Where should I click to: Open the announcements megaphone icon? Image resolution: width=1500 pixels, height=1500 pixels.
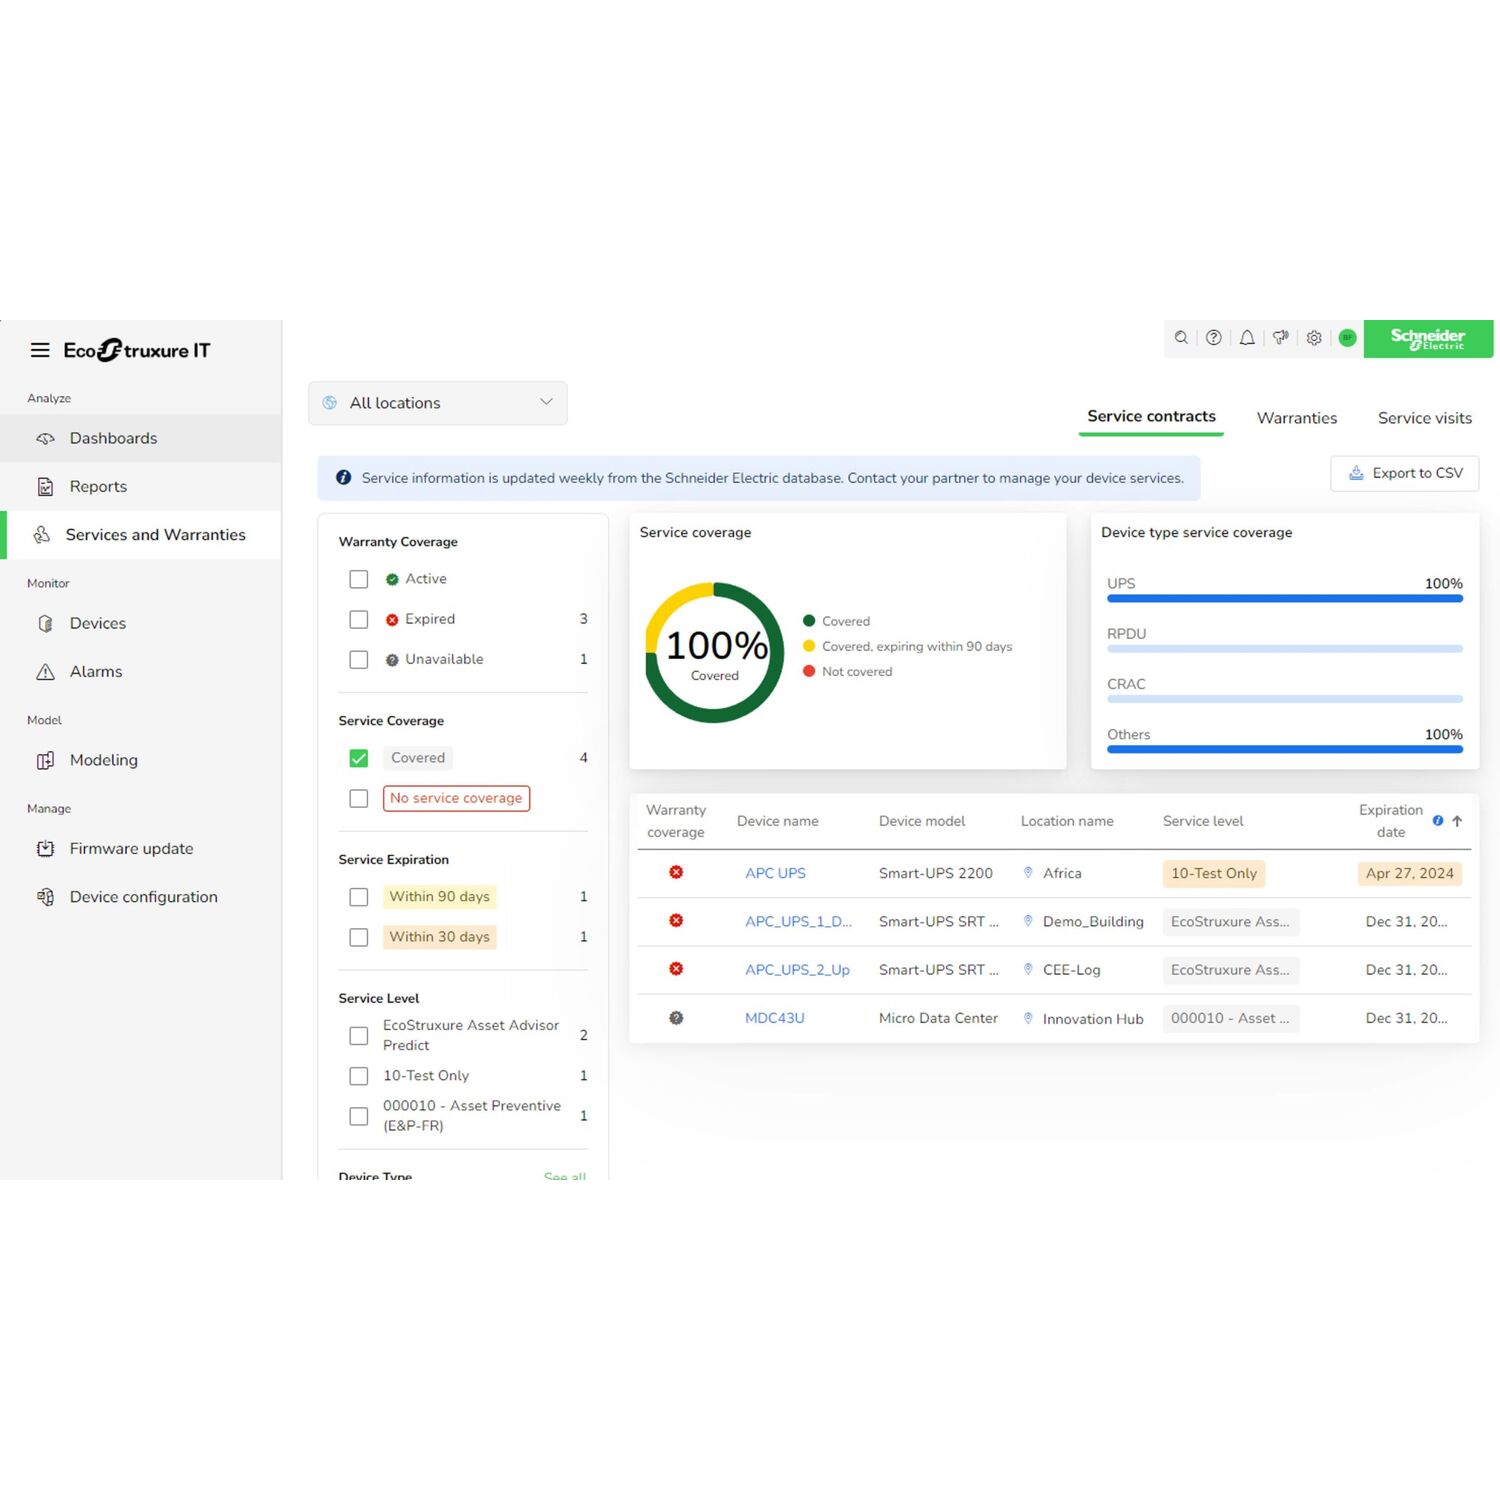coord(1280,338)
